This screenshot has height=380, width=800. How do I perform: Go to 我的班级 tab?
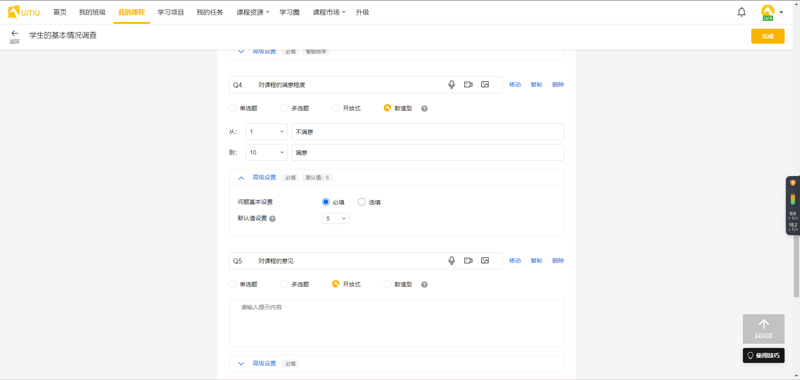coord(92,12)
